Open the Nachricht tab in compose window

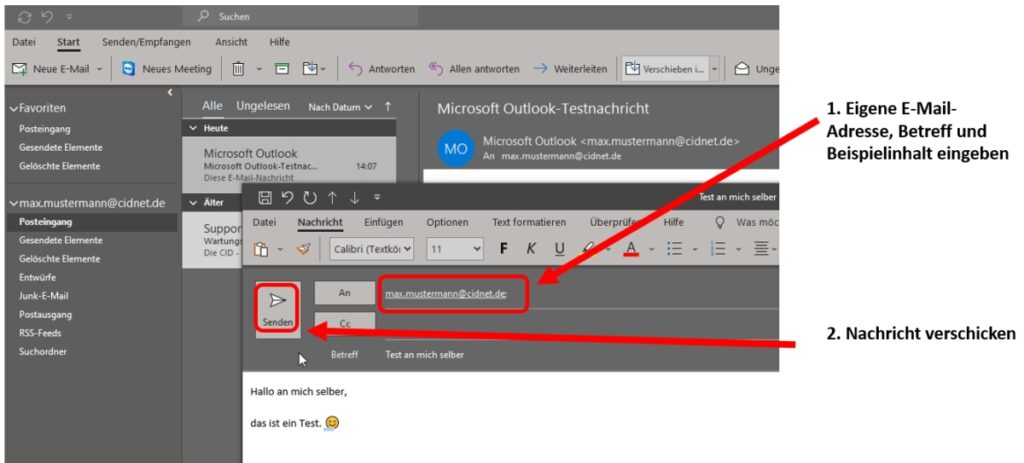coord(320,223)
